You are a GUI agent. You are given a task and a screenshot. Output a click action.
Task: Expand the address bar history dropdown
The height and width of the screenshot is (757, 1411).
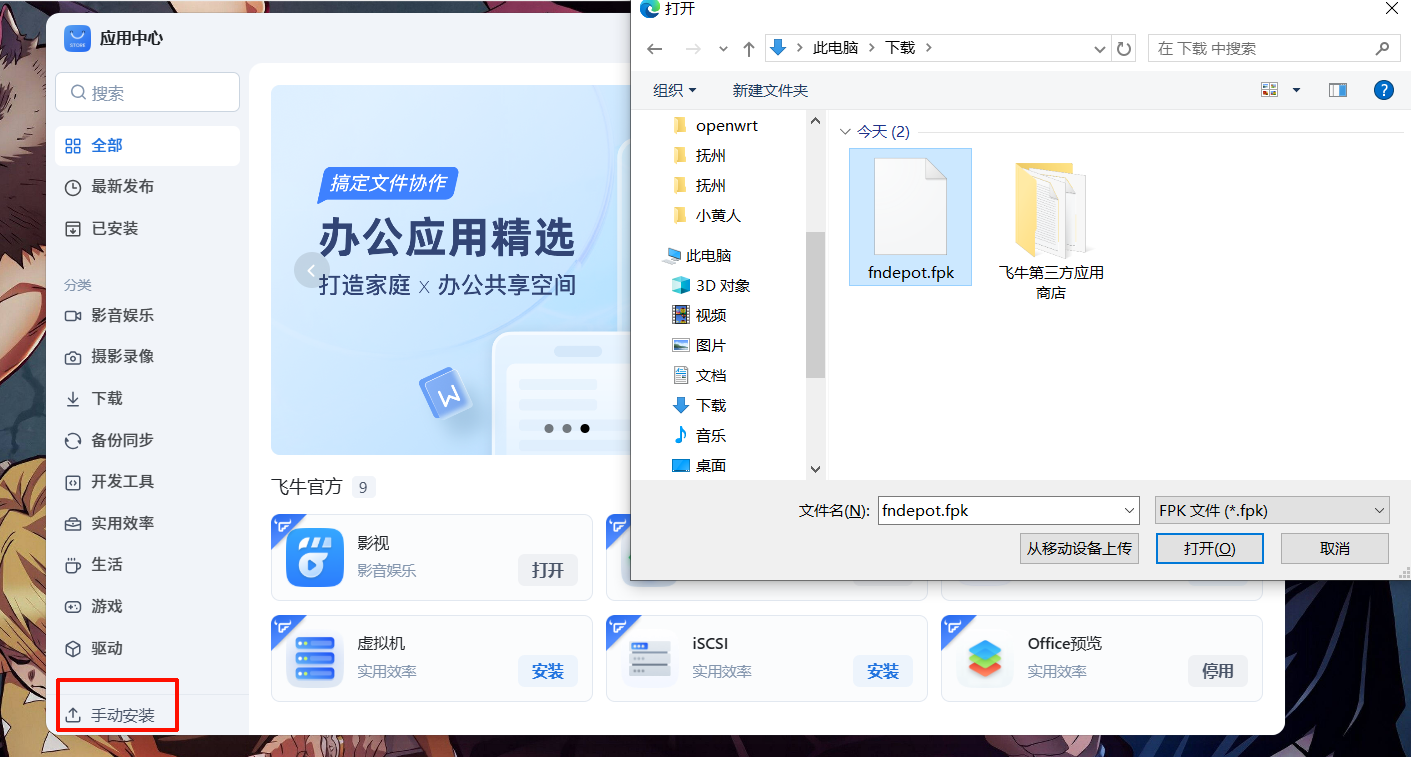point(1100,48)
